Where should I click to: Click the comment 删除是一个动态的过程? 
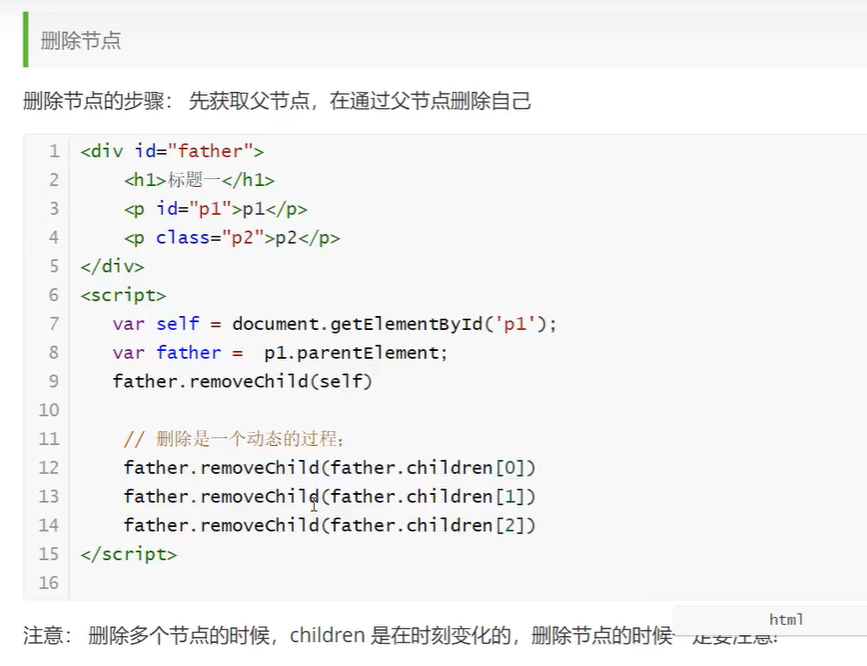click(x=234, y=439)
